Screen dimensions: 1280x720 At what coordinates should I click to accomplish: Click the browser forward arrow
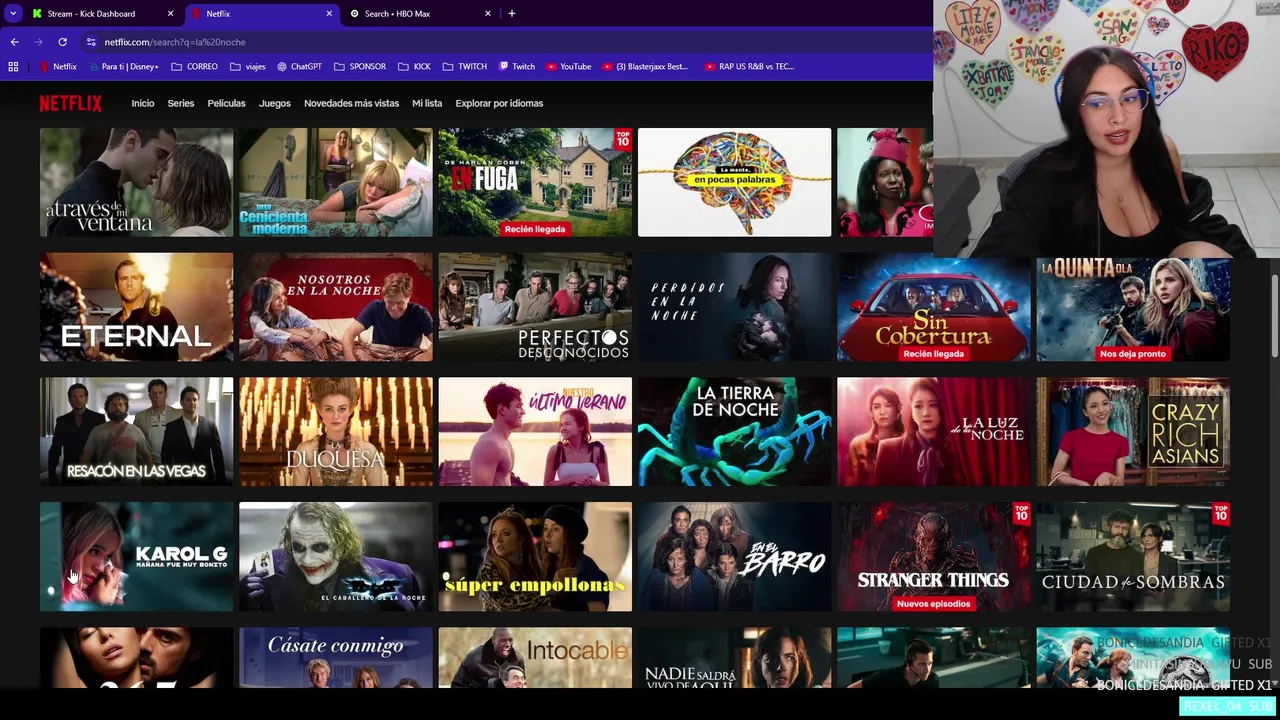coord(38,42)
